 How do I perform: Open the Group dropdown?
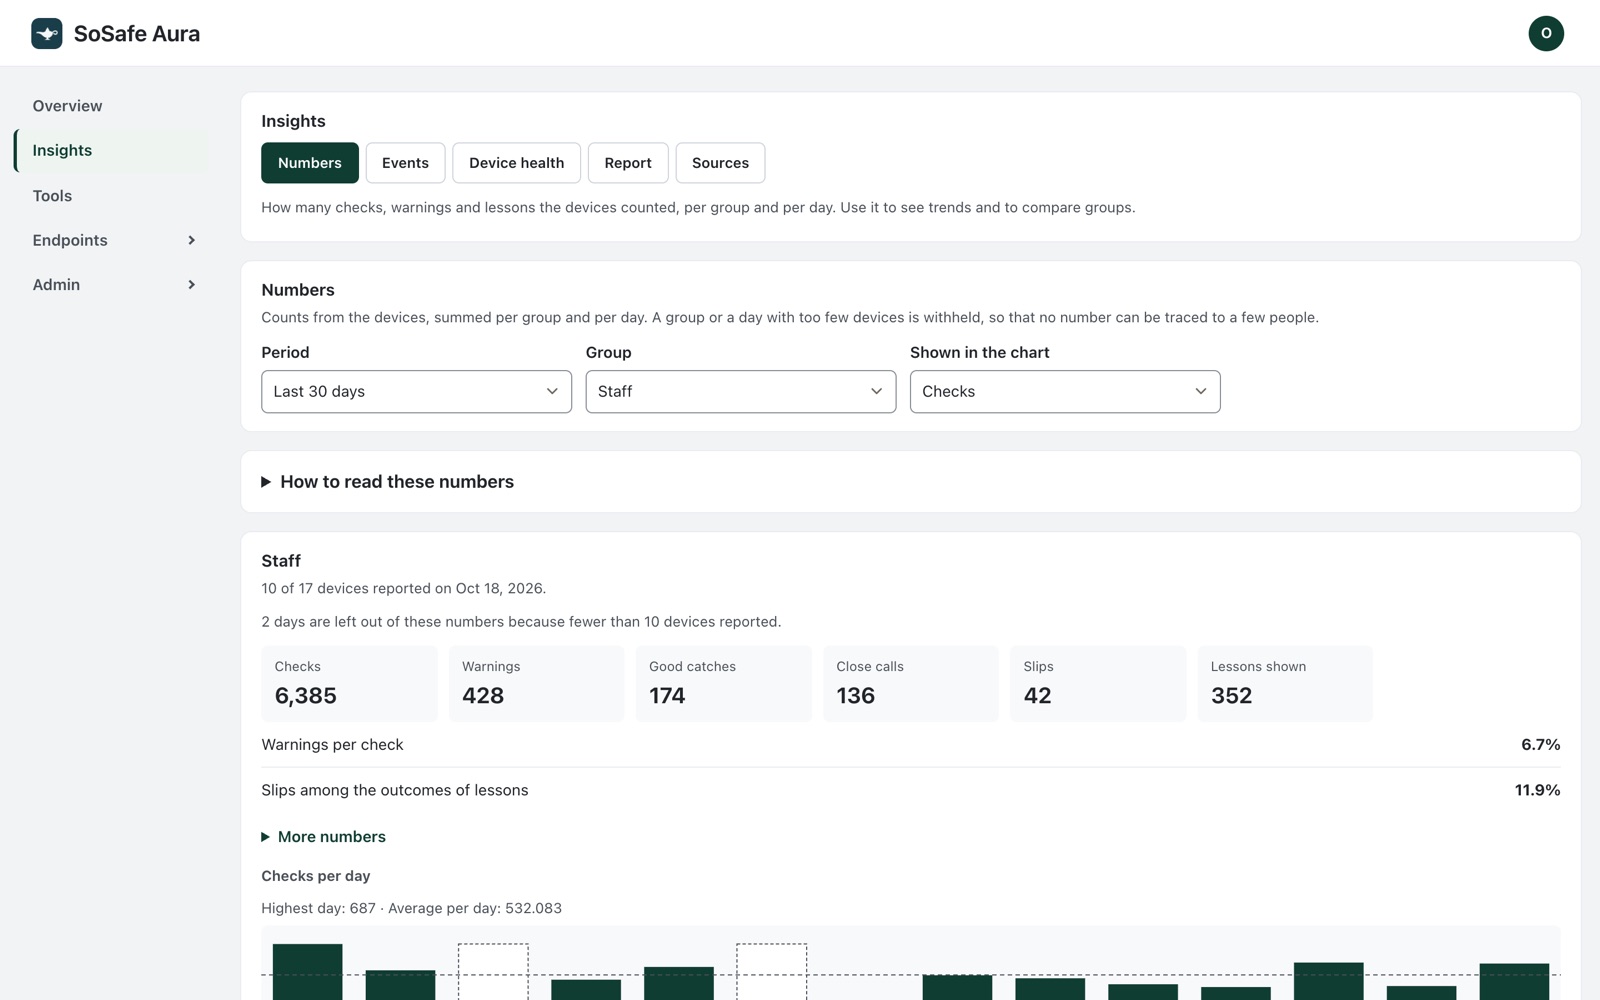coord(740,392)
